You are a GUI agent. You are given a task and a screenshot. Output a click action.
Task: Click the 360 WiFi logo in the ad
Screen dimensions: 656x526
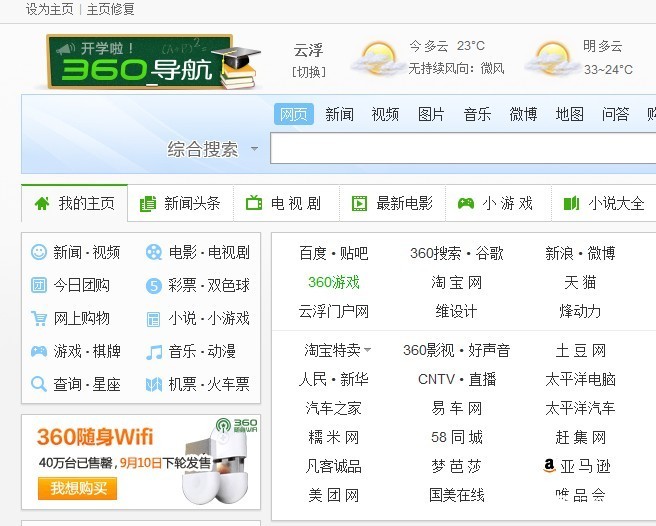click(x=237, y=425)
